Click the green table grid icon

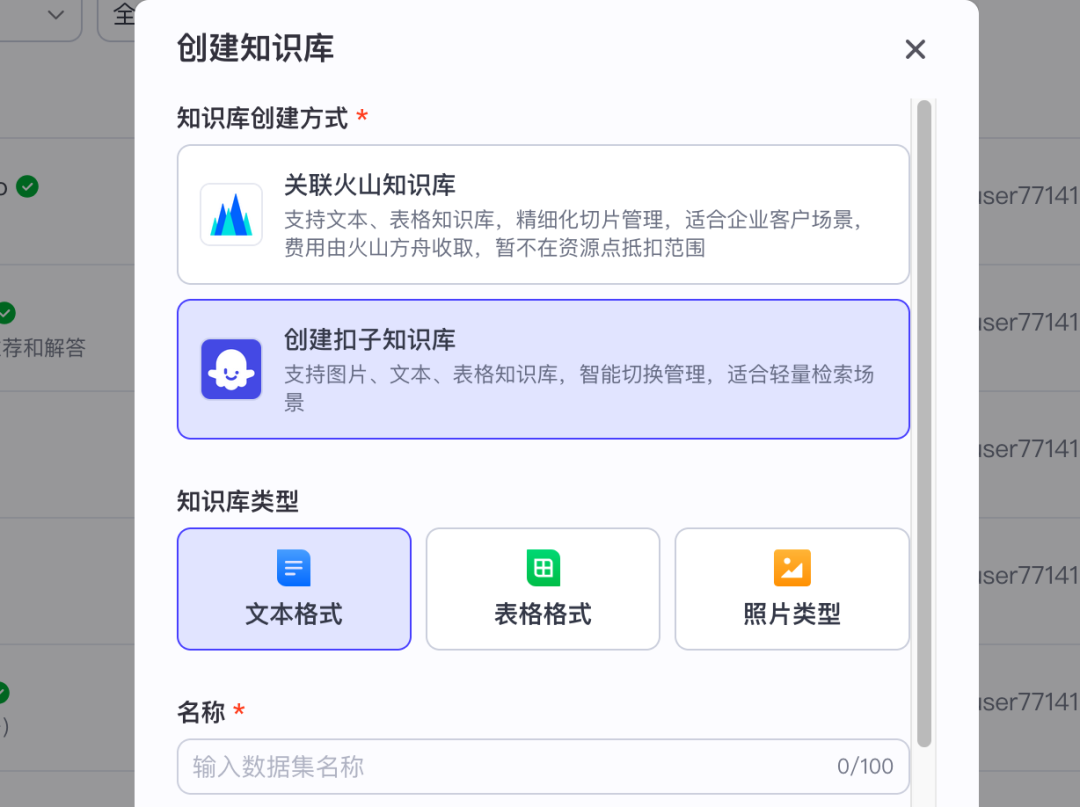(543, 568)
